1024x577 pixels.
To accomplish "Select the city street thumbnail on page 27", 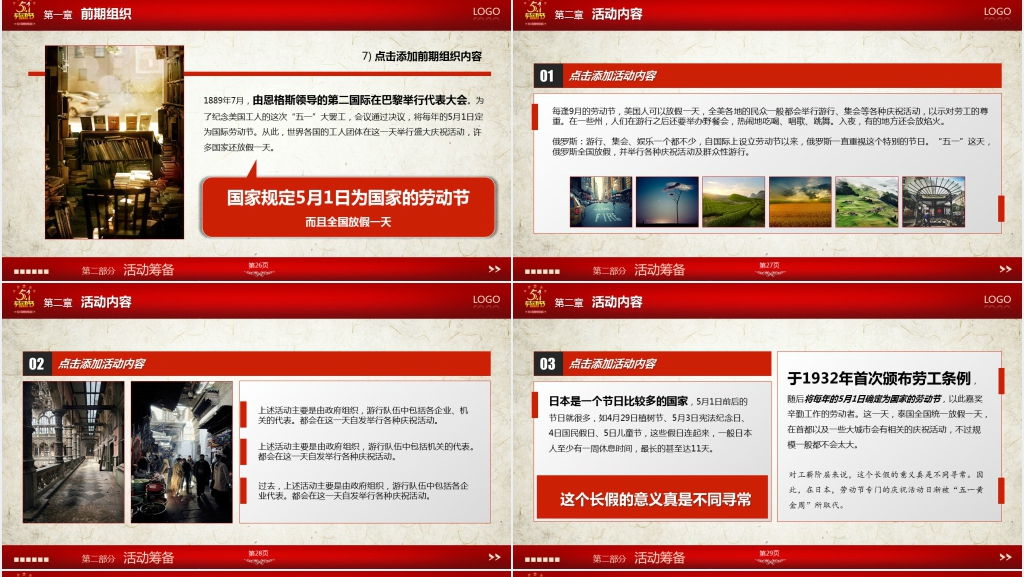I will coord(600,202).
